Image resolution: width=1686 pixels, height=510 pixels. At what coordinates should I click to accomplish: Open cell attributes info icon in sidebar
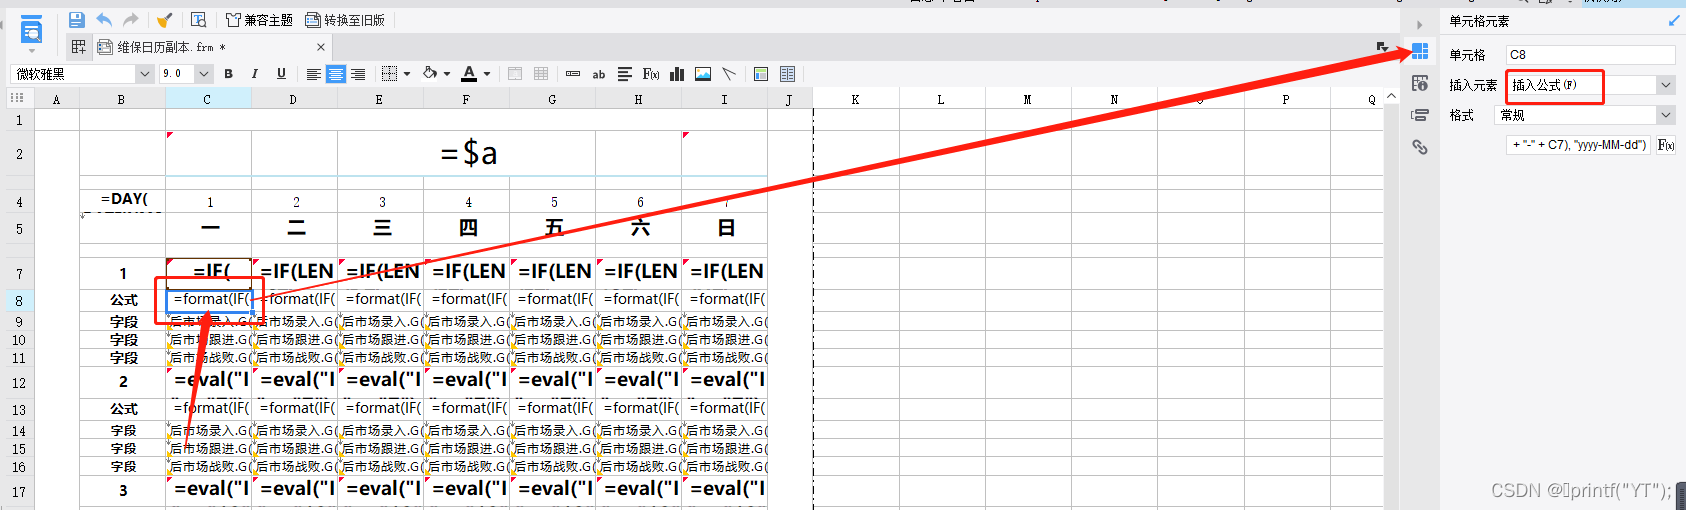click(x=1419, y=83)
